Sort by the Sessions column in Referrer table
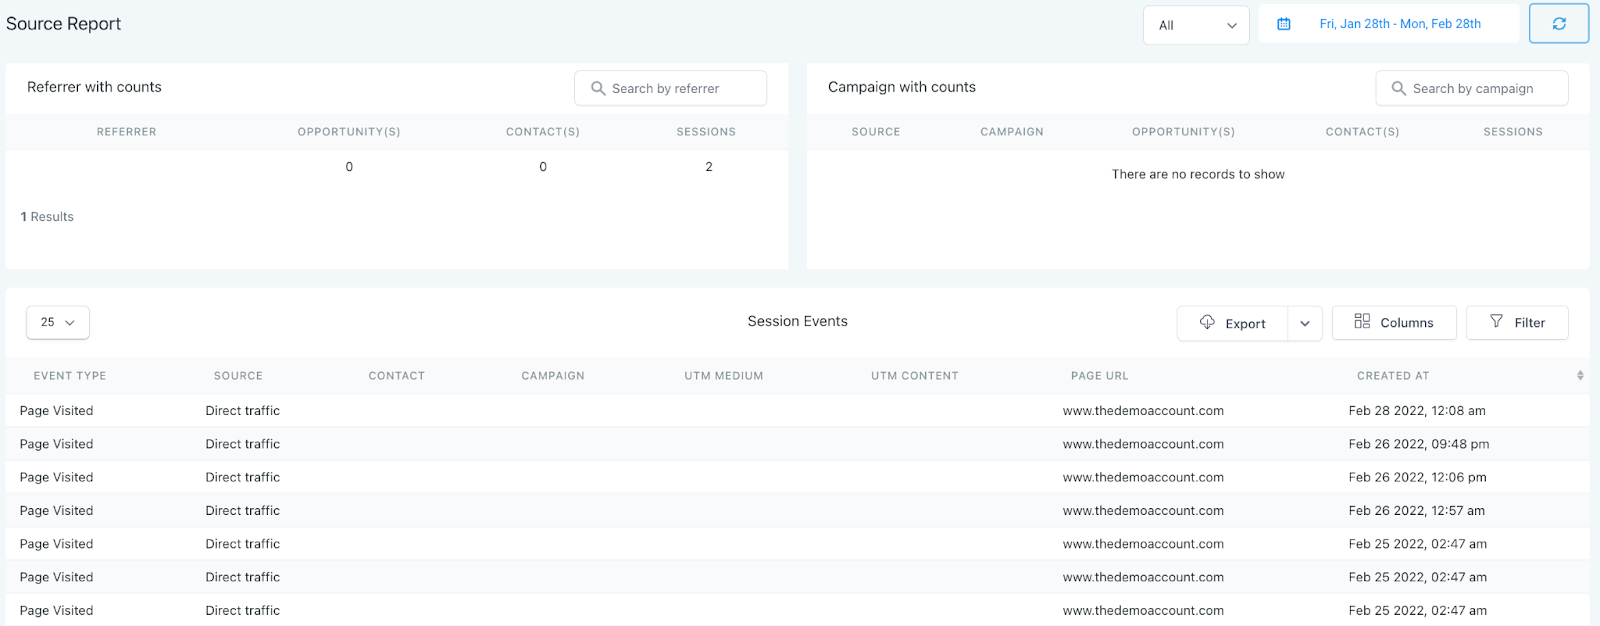The image size is (1600, 626). pyautogui.click(x=706, y=132)
